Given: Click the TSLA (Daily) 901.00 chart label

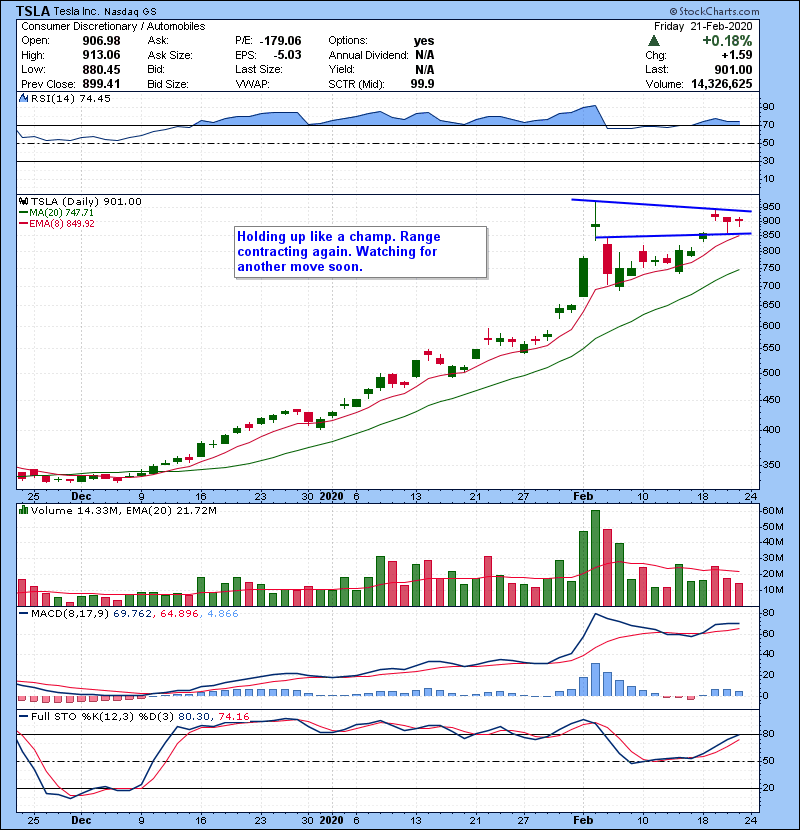Looking at the screenshot, I should 86,201.
